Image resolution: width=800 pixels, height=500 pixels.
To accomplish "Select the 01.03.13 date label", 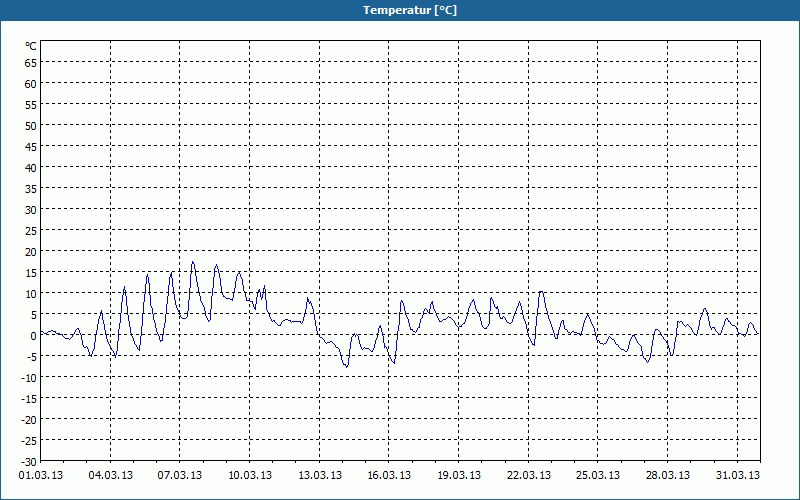I will [x=41, y=476].
